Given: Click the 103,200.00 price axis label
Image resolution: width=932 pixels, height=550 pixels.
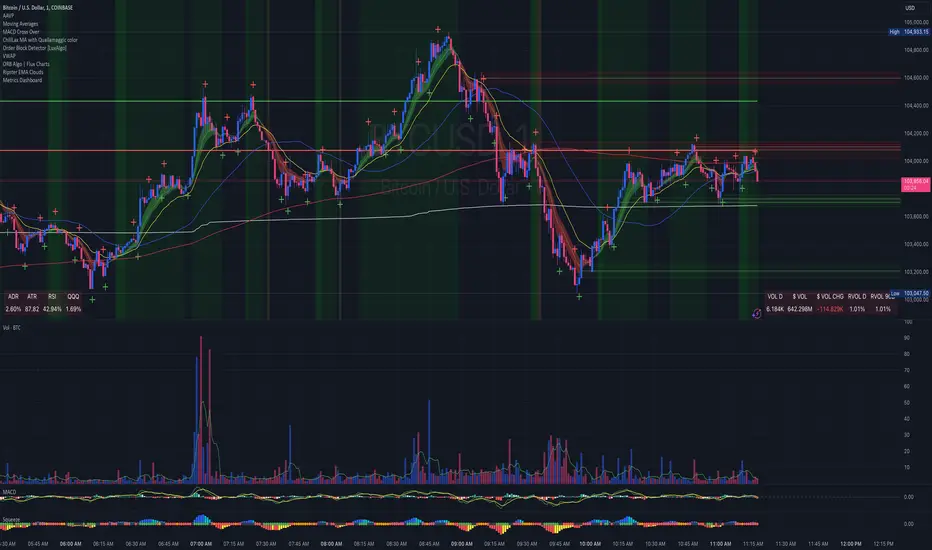Looking at the screenshot, I should coord(916,272).
